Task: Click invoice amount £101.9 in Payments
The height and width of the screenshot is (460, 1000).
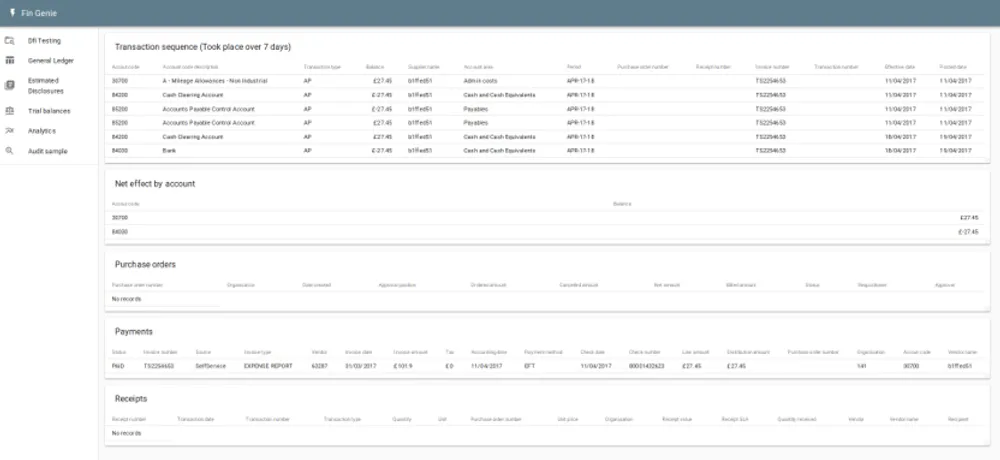Action: 403,366
